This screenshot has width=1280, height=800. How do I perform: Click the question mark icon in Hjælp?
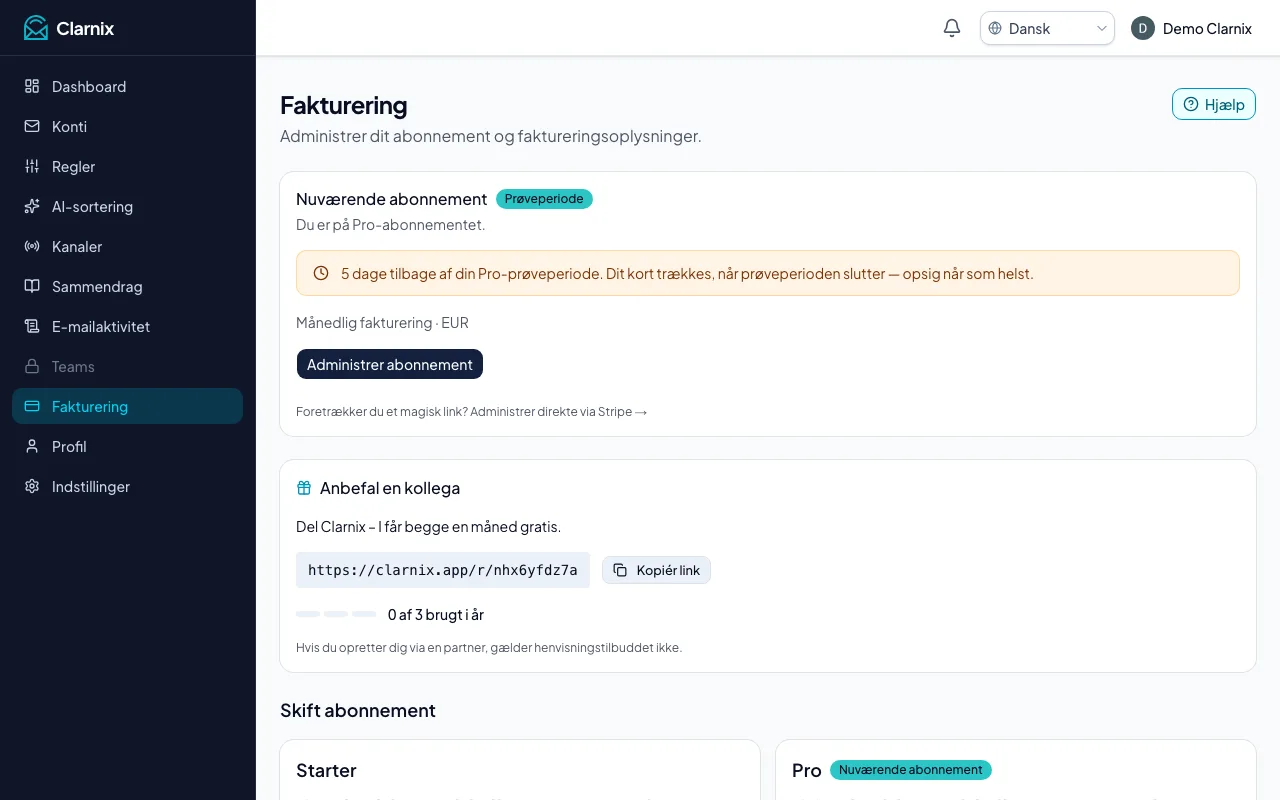1191,104
